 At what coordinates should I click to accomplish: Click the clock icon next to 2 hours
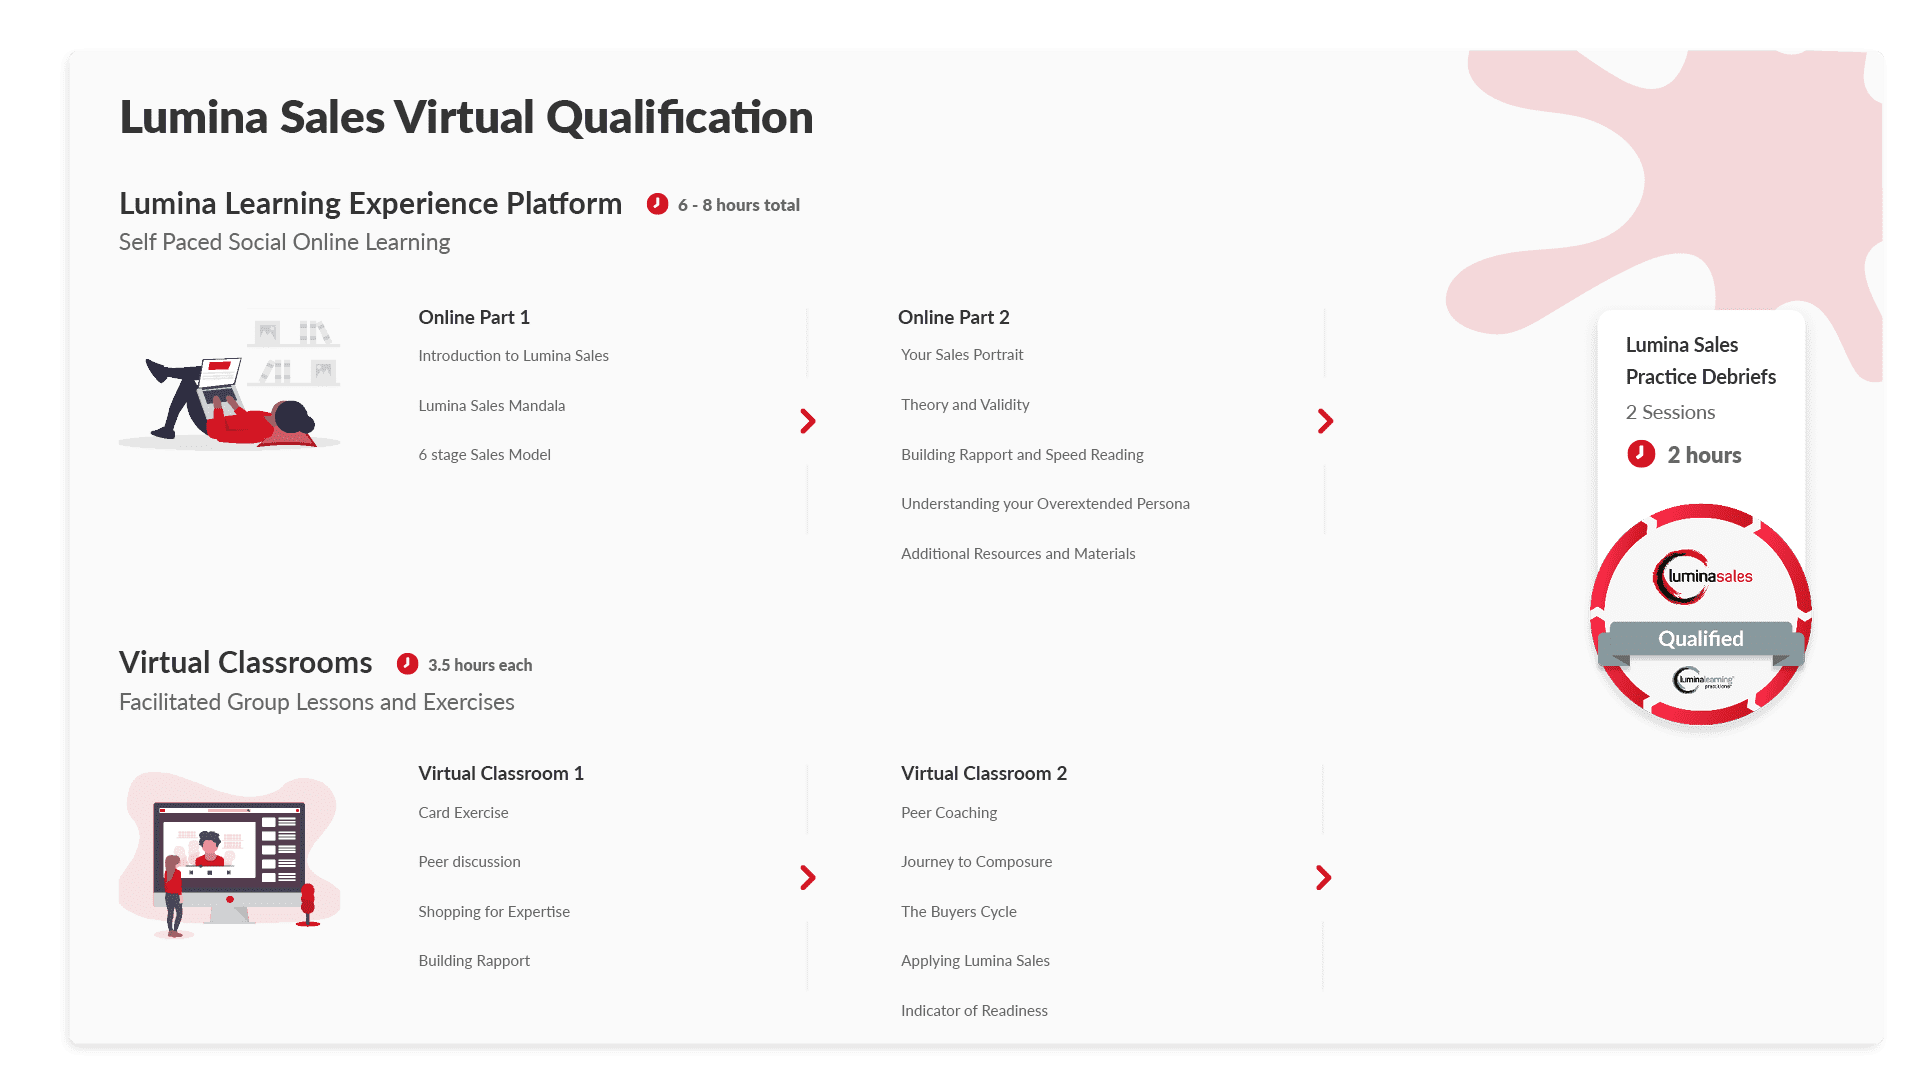pyautogui.click(x=1639, y=454)
